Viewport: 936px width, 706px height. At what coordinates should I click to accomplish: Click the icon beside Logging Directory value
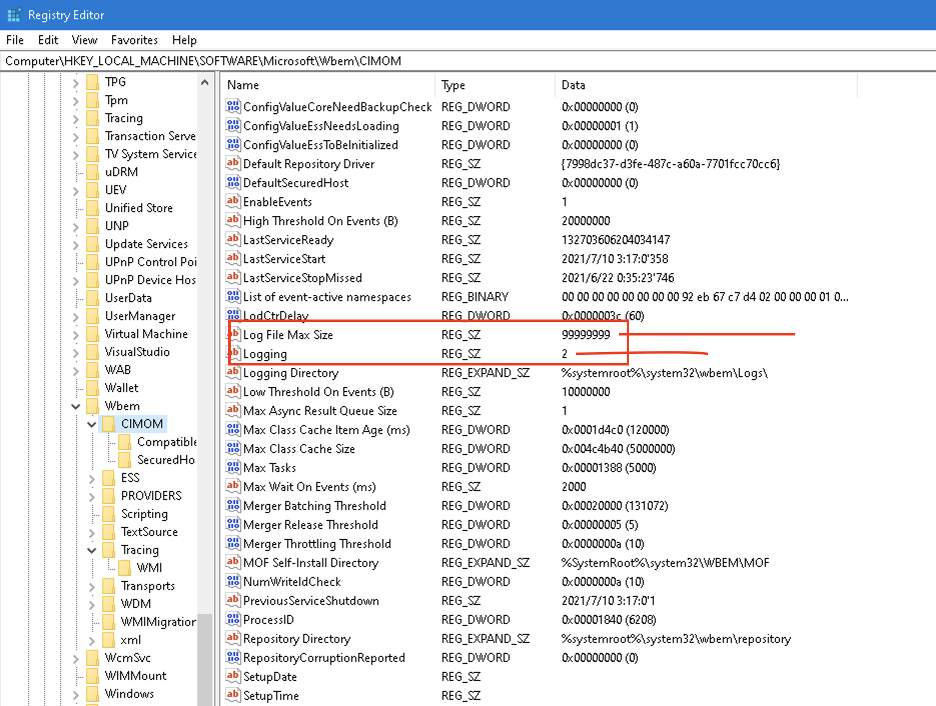point(233,372)
